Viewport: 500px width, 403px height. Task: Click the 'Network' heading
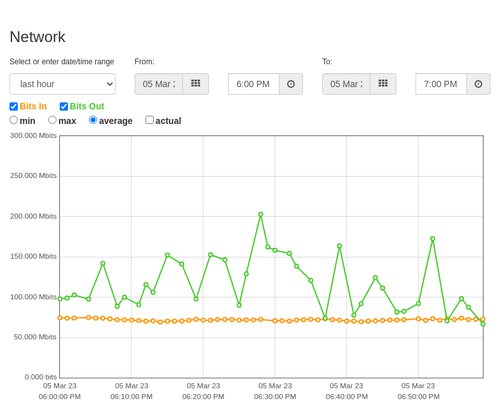pyautogui.click(x=38, y=37)
